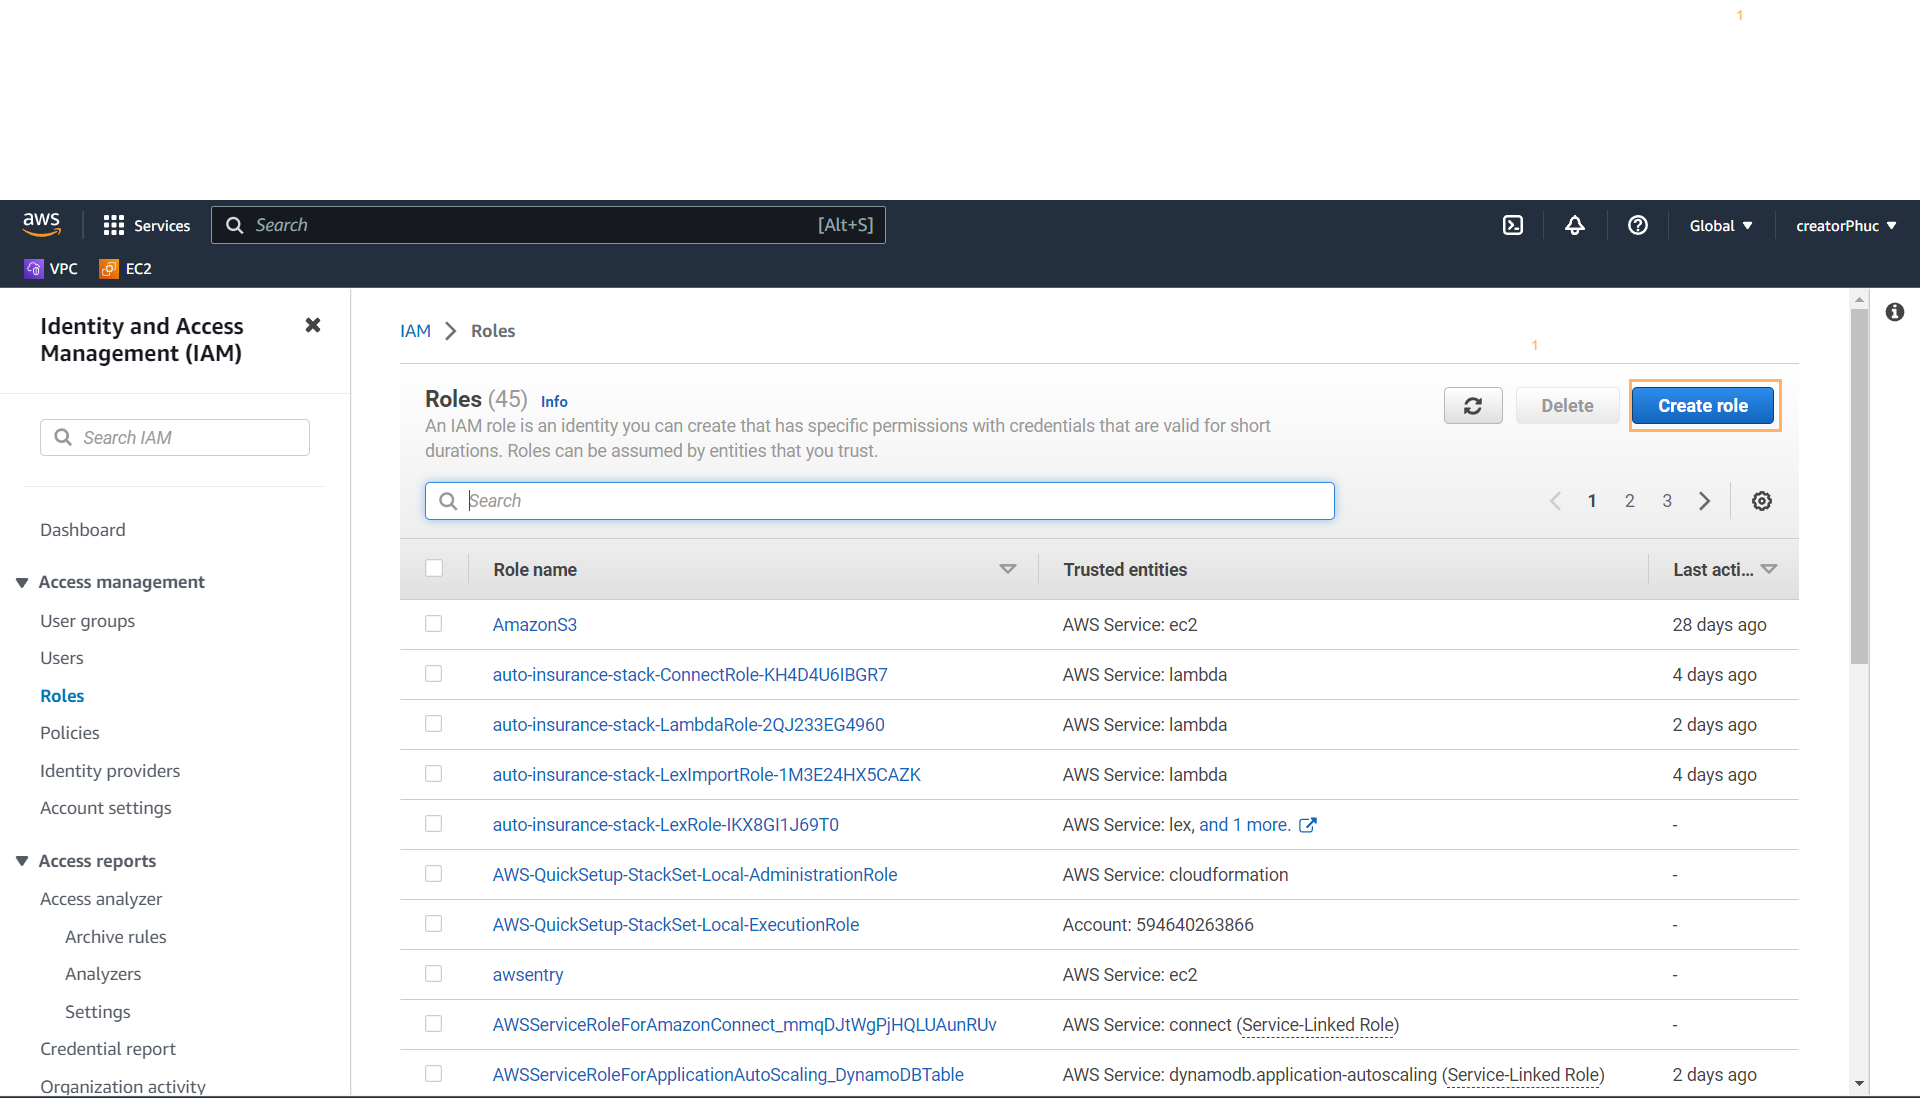This screenshot has width=1920, height=1098.
Task: Select Roles in the sidebar
Action: pyautogui.click(x=62, y=696)
